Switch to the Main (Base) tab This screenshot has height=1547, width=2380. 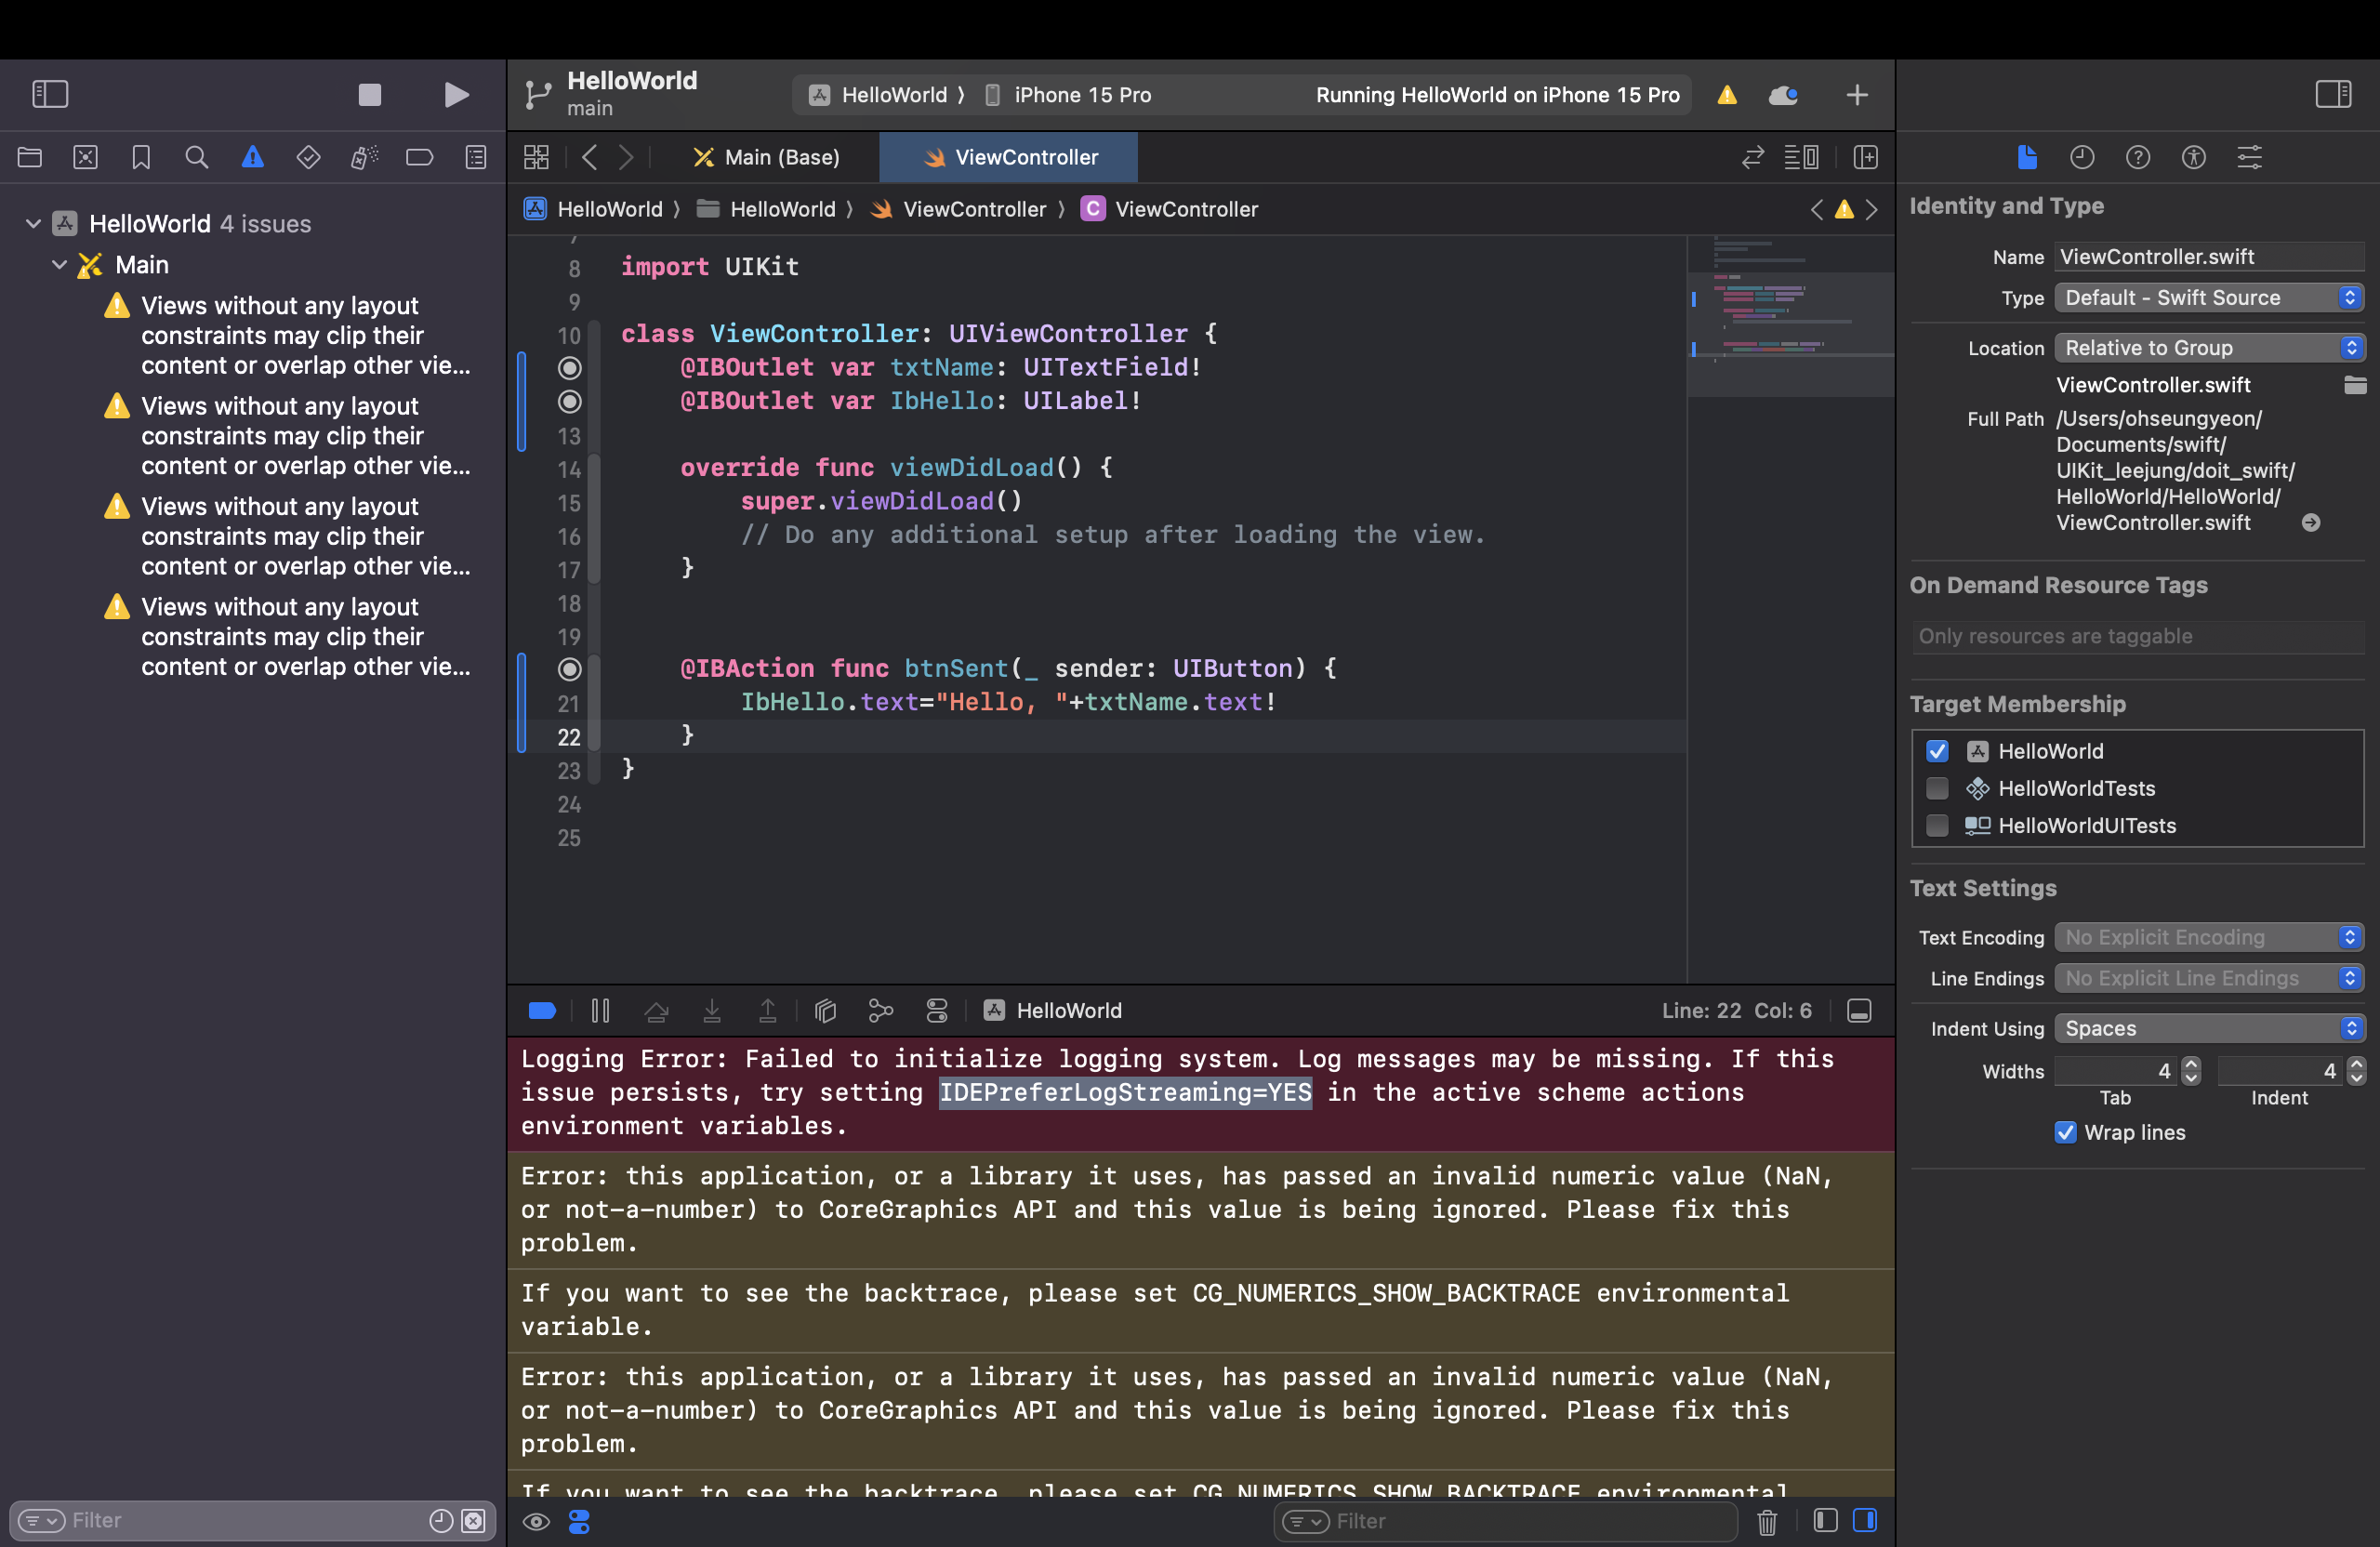pos(767,157)
